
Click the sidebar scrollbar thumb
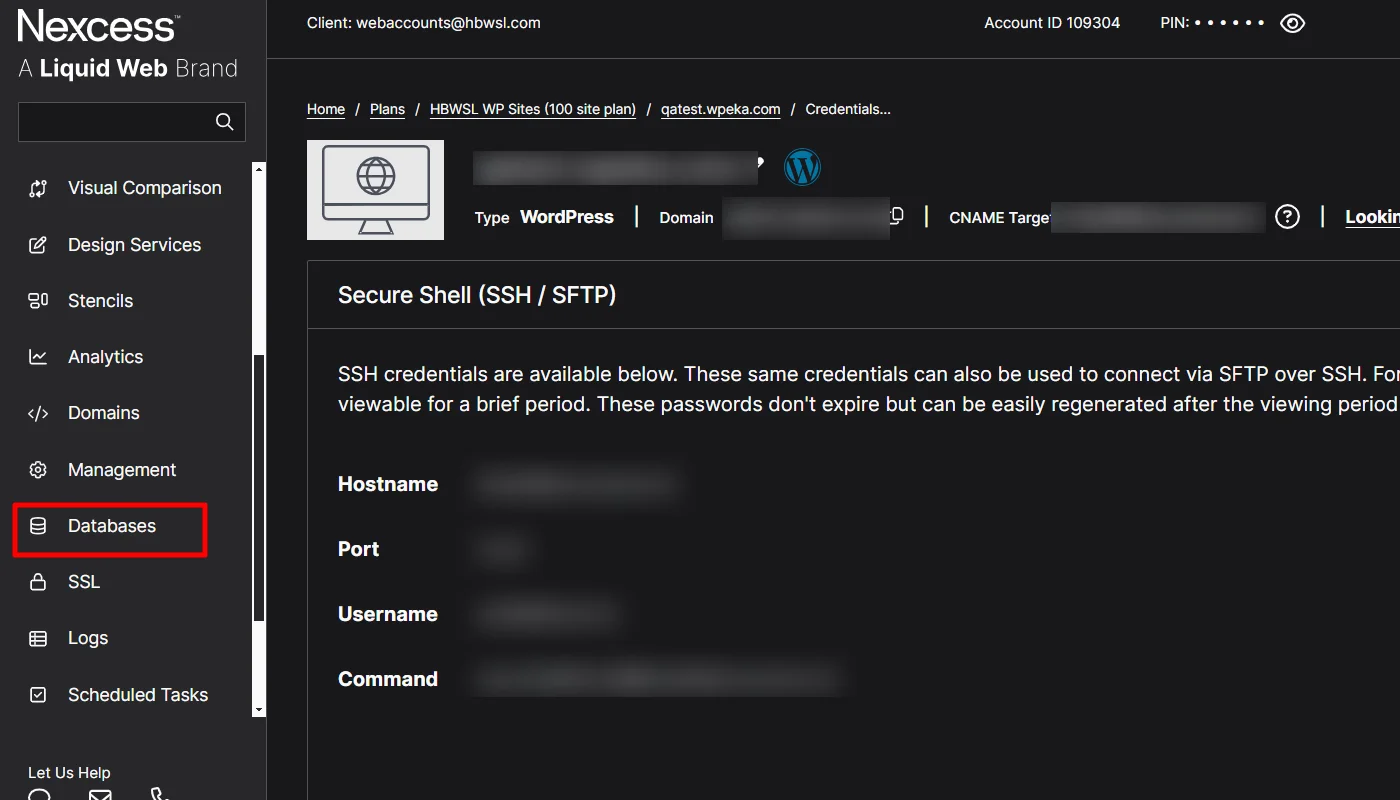pyautogui.click(x=259, y=488)
